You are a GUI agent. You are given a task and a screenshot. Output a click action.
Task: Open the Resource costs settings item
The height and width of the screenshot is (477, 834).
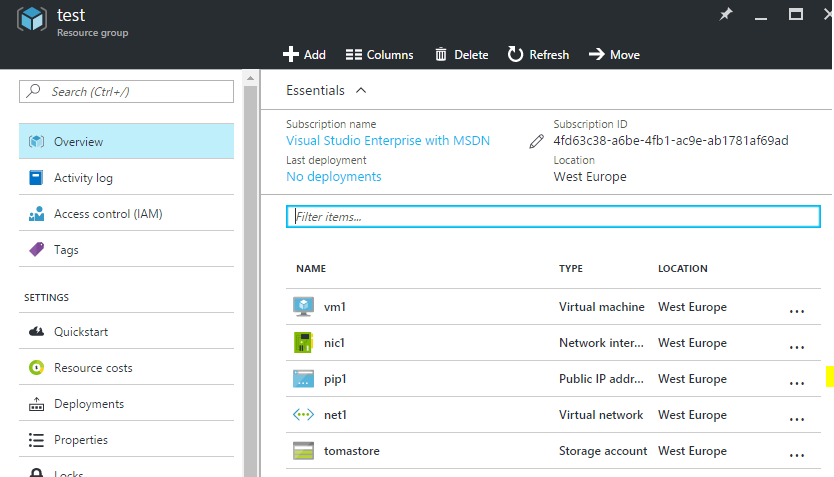click(127, 367)
